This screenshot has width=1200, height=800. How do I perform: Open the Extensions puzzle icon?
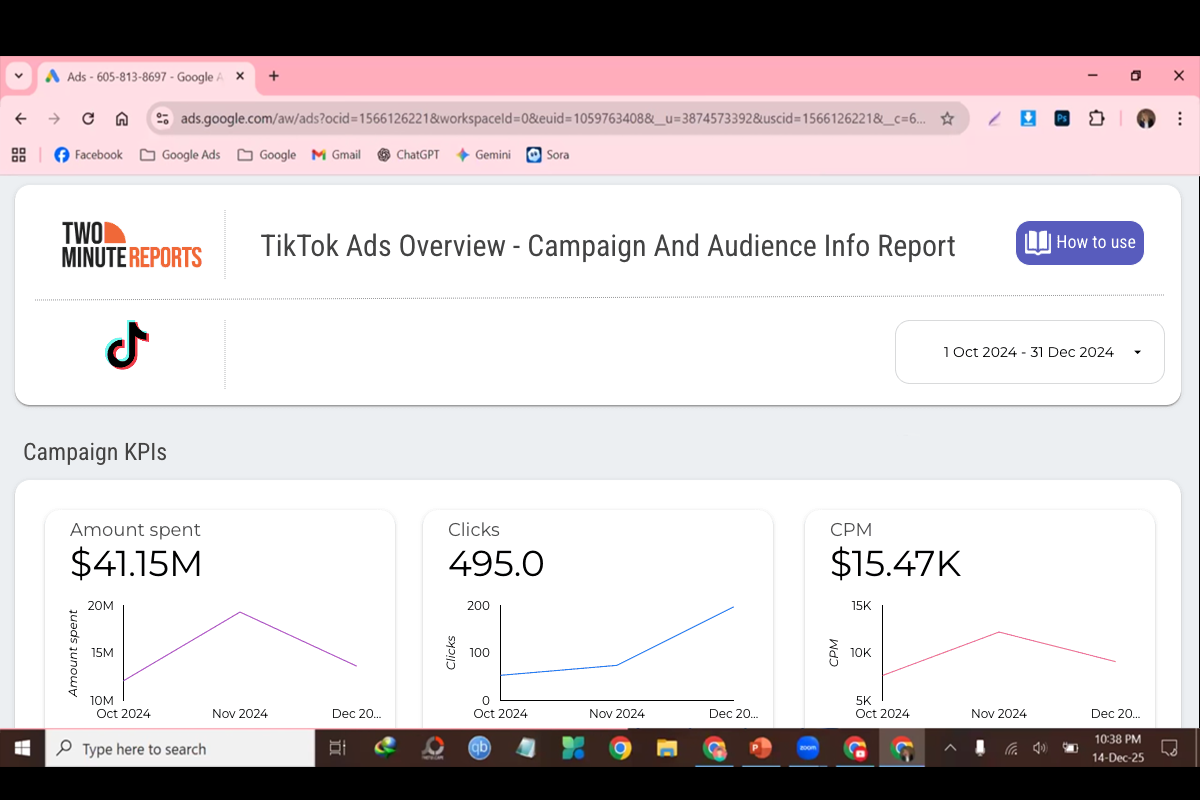pos(1096,118)
